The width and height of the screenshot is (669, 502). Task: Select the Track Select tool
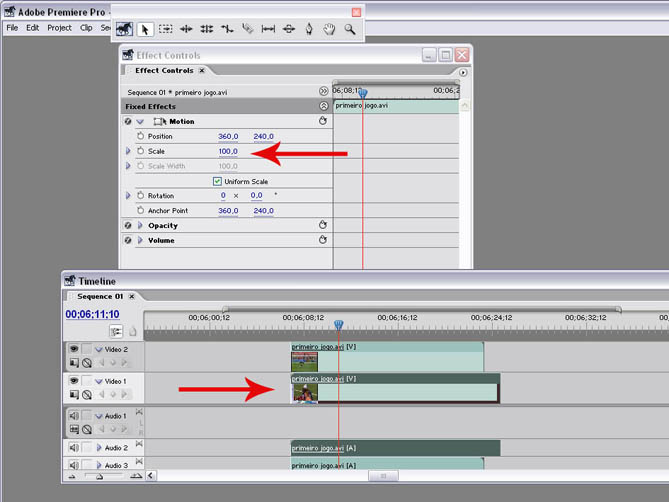pos(166,30)
